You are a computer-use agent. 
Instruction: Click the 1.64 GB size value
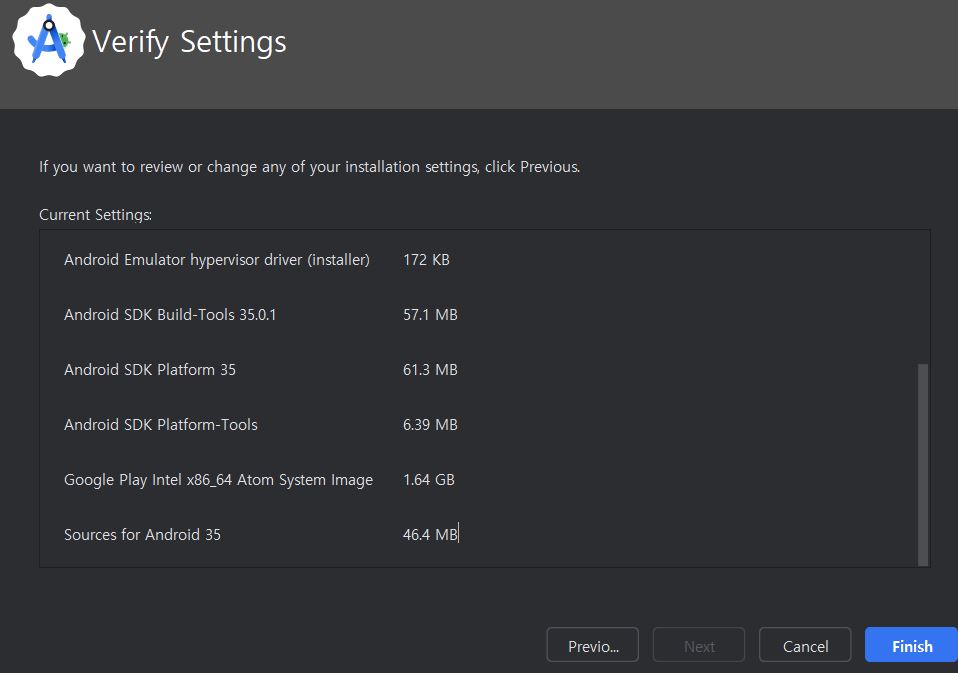(x=429, y=479)
